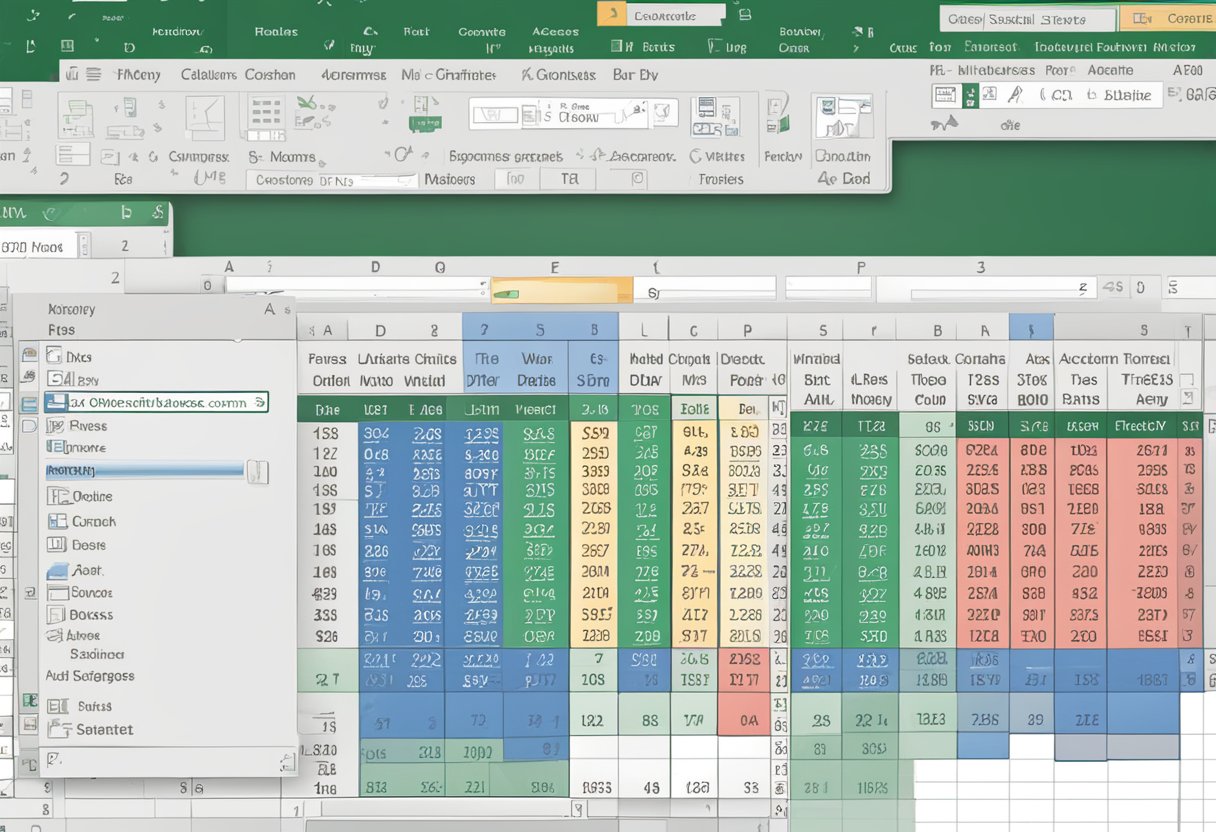The width and height of the screenshot is (1216, 832).
Task: Expand the Customs DrNs combo box
Action: coord(400,178)
